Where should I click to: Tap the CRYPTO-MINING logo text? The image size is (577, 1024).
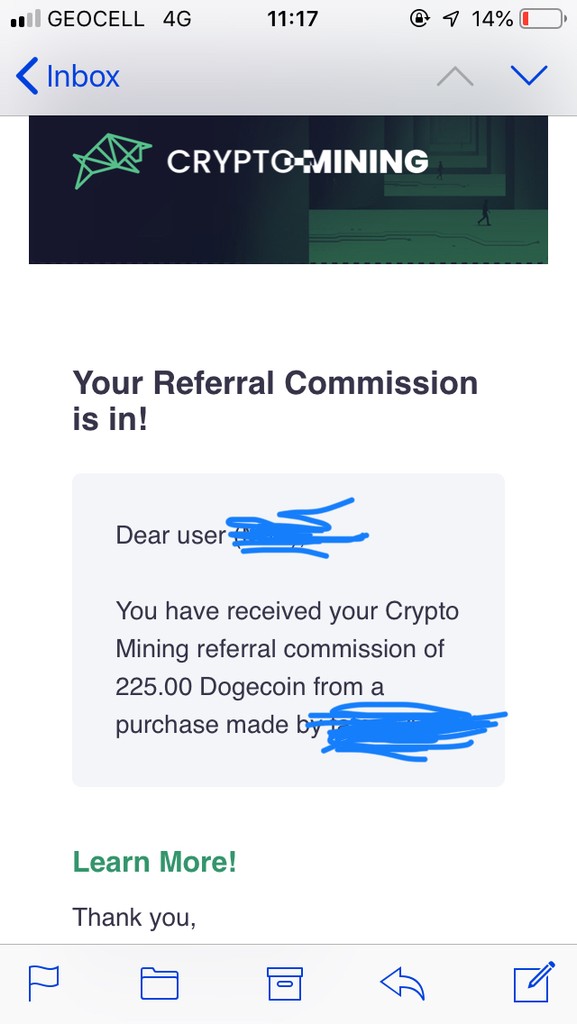pos(298,161)
